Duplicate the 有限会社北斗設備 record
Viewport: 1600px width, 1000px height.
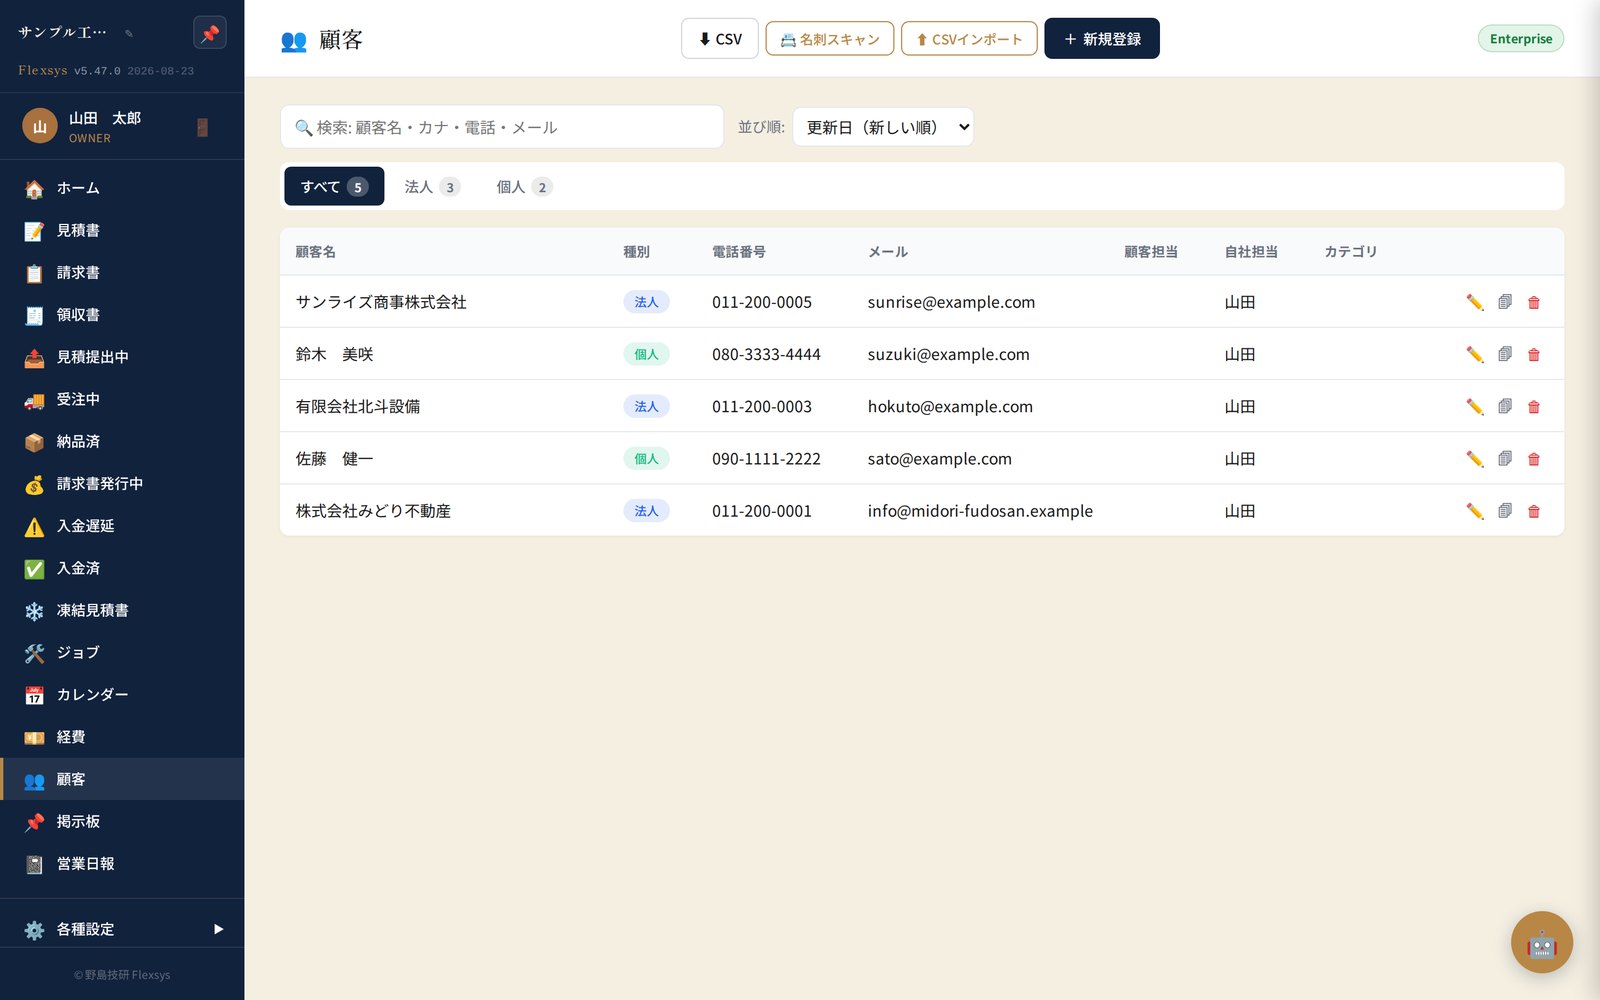coord(1505,406)
